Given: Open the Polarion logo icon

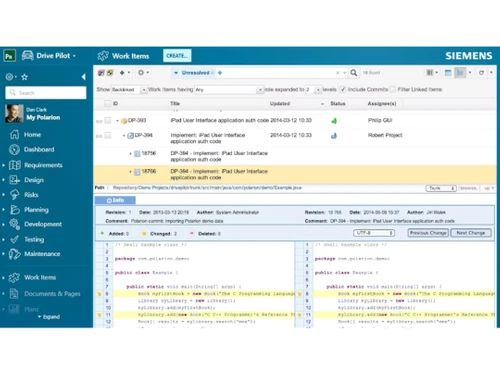Looking at the screenshot, I should point(9,56).
